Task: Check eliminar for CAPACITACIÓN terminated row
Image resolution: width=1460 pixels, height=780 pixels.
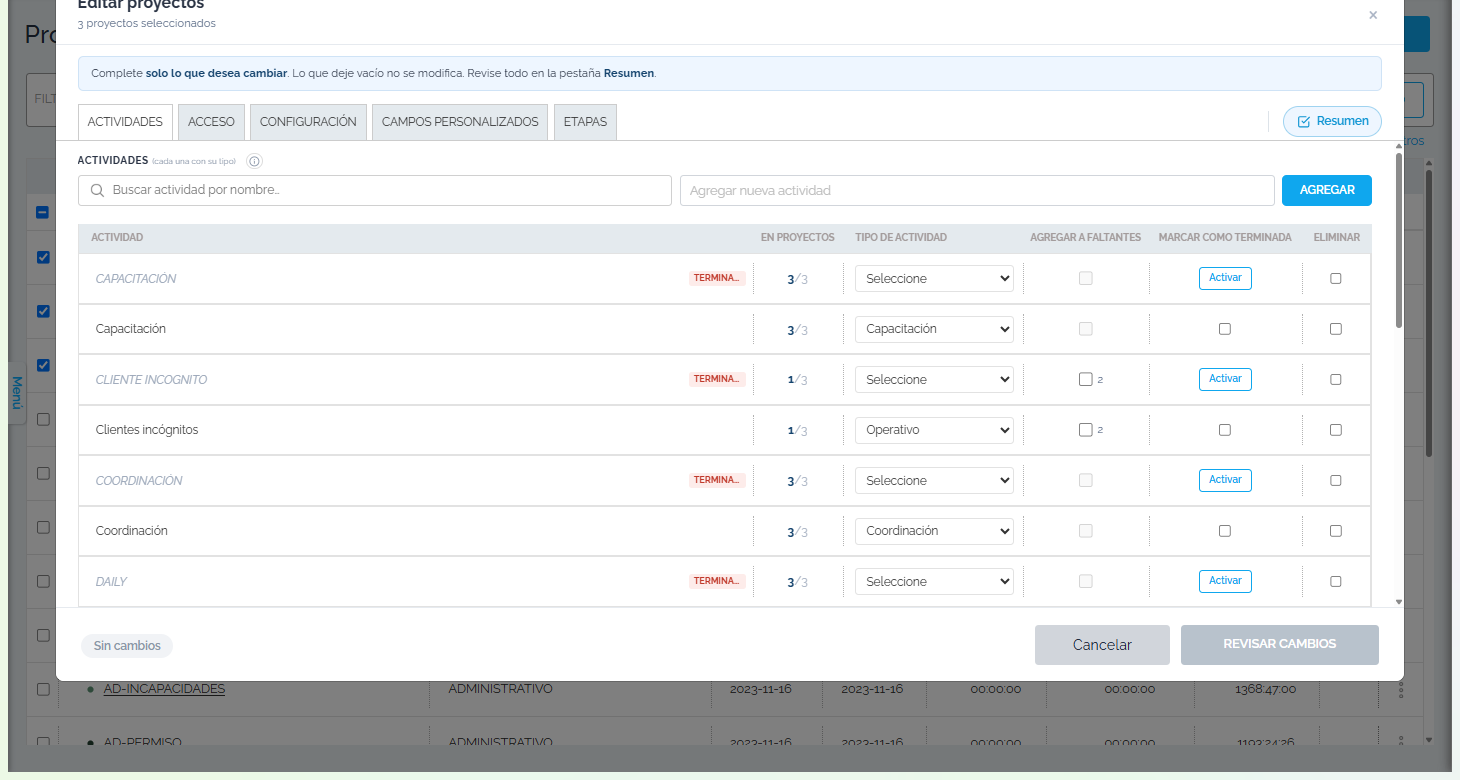Action: 1336,279
